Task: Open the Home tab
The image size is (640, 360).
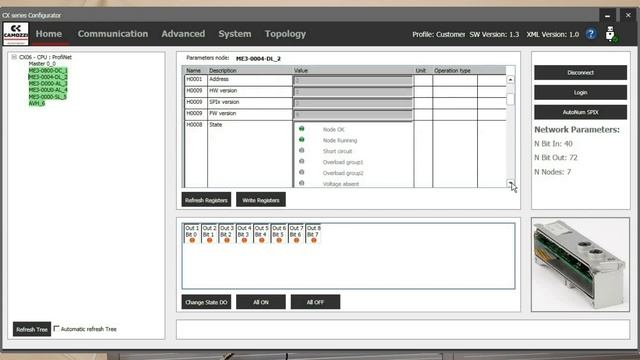Action: (49, 34)
